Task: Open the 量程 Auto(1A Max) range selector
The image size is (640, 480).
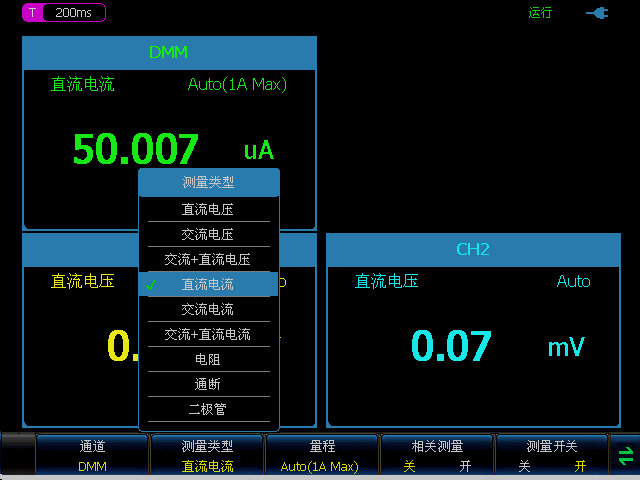Action: (x=322, y=456)
